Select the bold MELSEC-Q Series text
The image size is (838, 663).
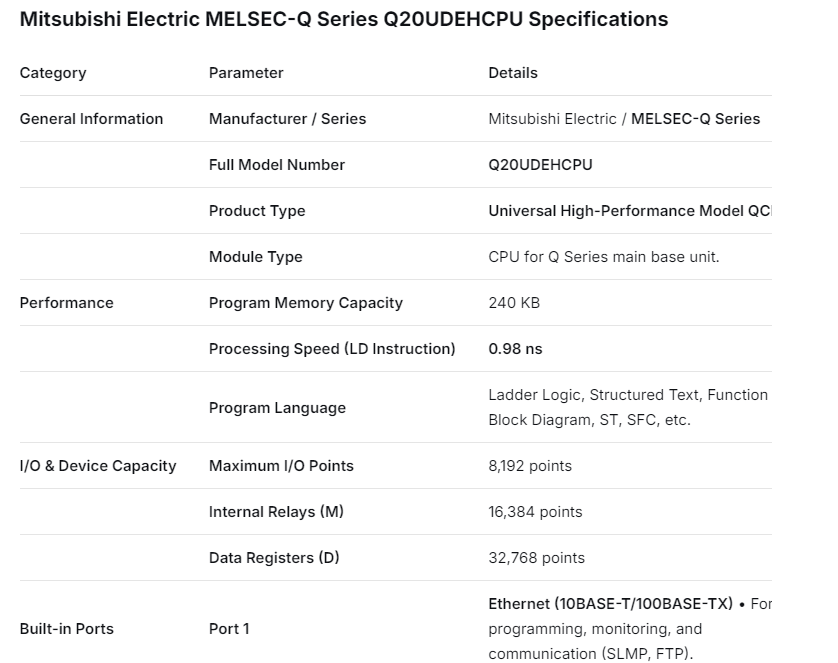(x=695, y=119)
